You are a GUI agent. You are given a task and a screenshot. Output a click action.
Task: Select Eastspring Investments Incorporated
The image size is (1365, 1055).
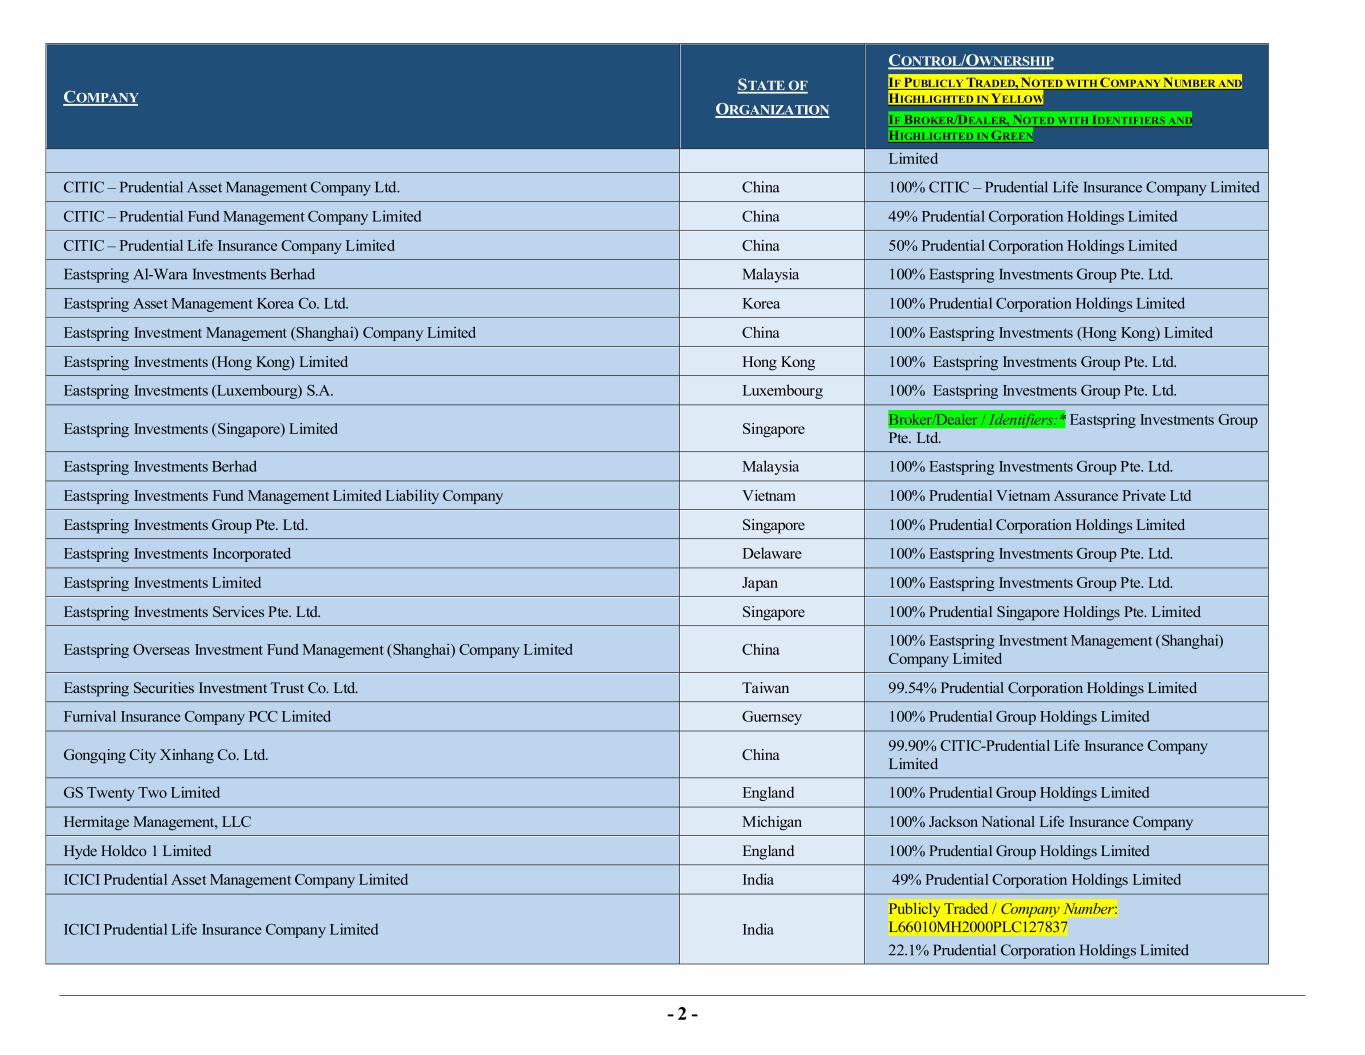pyautogui.click(x=177, y=553)
